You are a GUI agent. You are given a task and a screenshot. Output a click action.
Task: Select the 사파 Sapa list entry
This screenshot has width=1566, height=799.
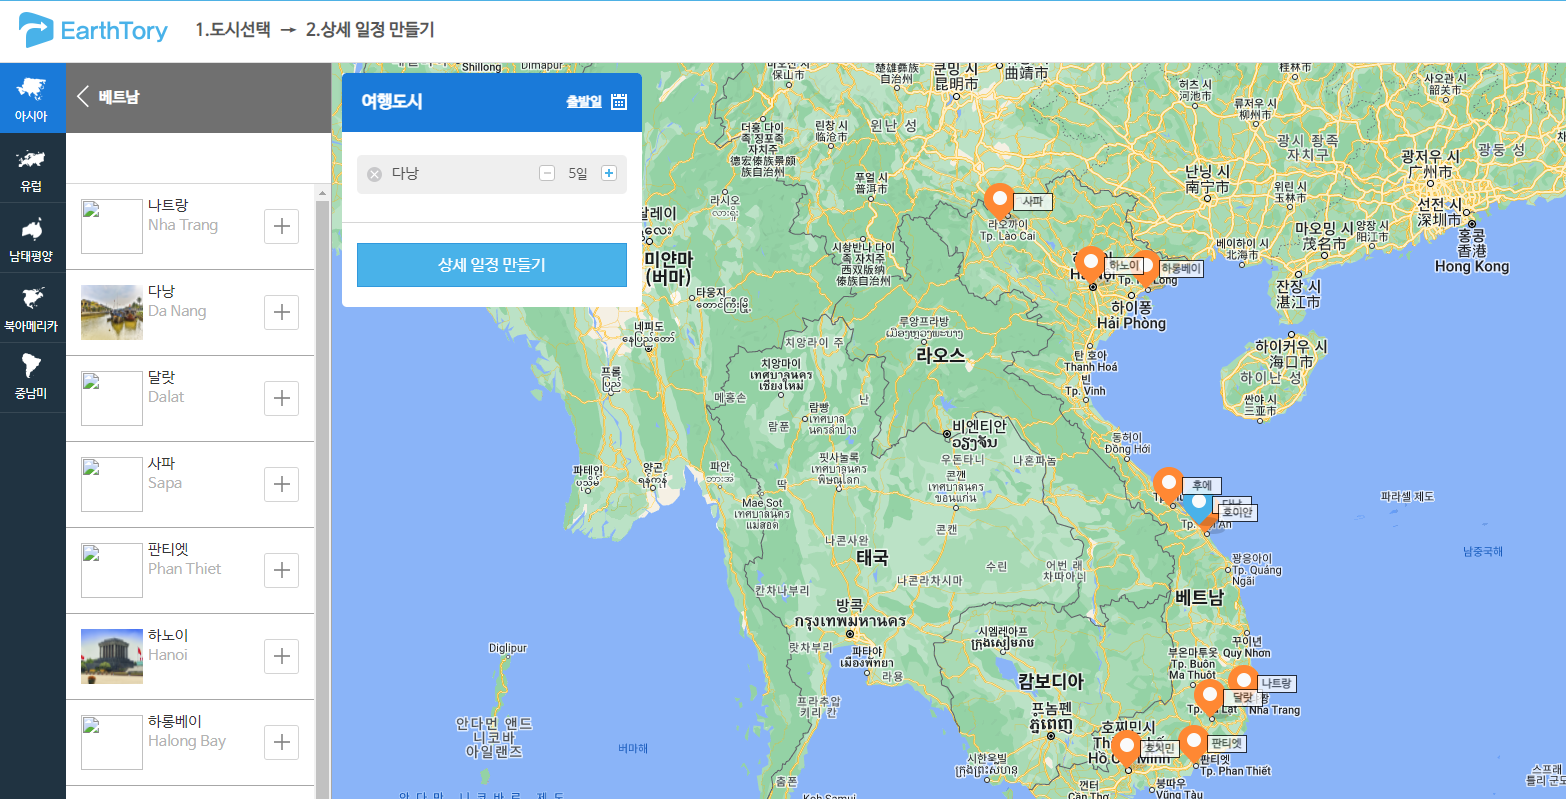coord(190,484)
